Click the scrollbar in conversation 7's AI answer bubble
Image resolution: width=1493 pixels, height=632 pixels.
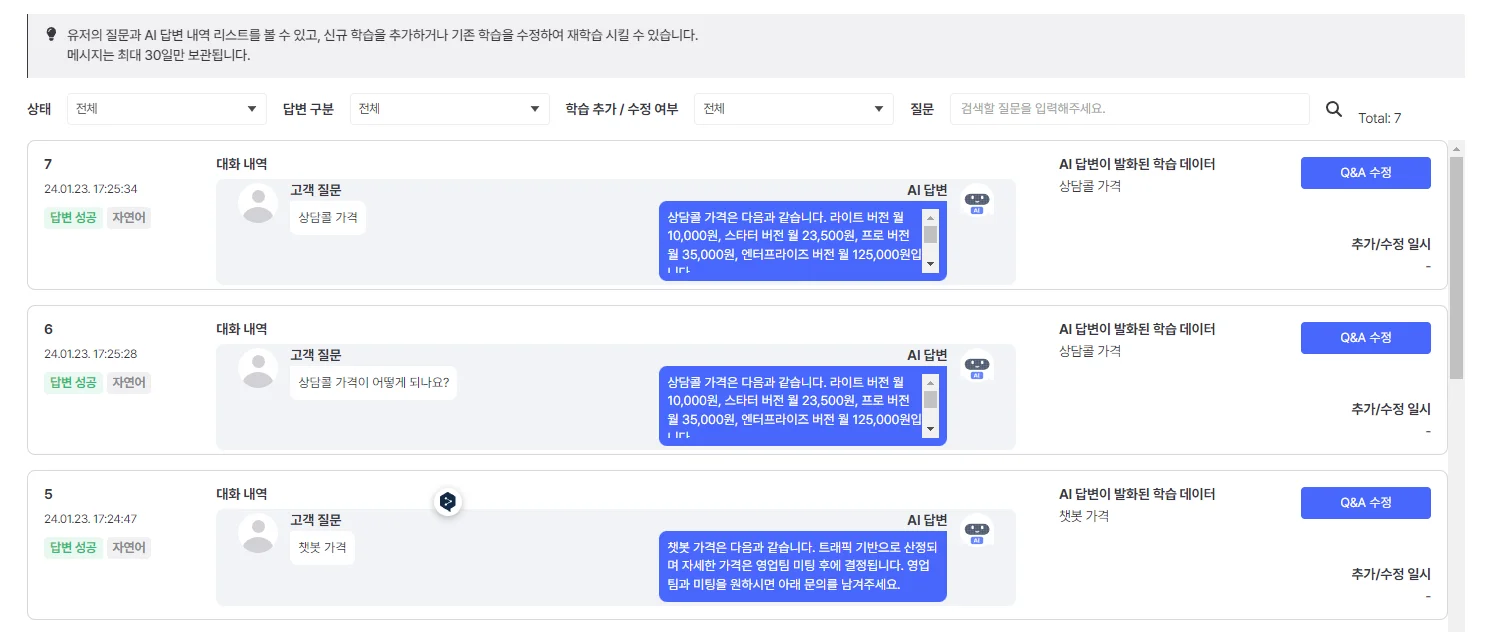click(x=932, y=240)
